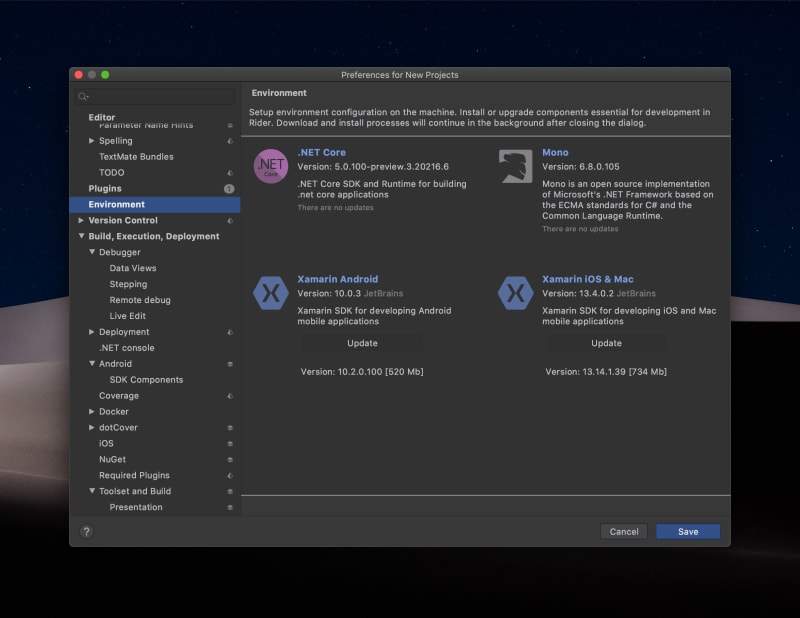This screenshot has height=618, width=800.
Task: Select the Editor heading in tree
Action: (x=102, y=117)
